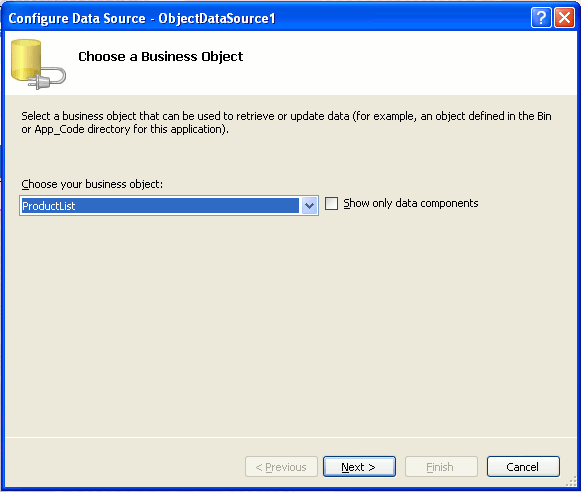Click the resize grip in dialog corner
581x492 pixels.
571,481
